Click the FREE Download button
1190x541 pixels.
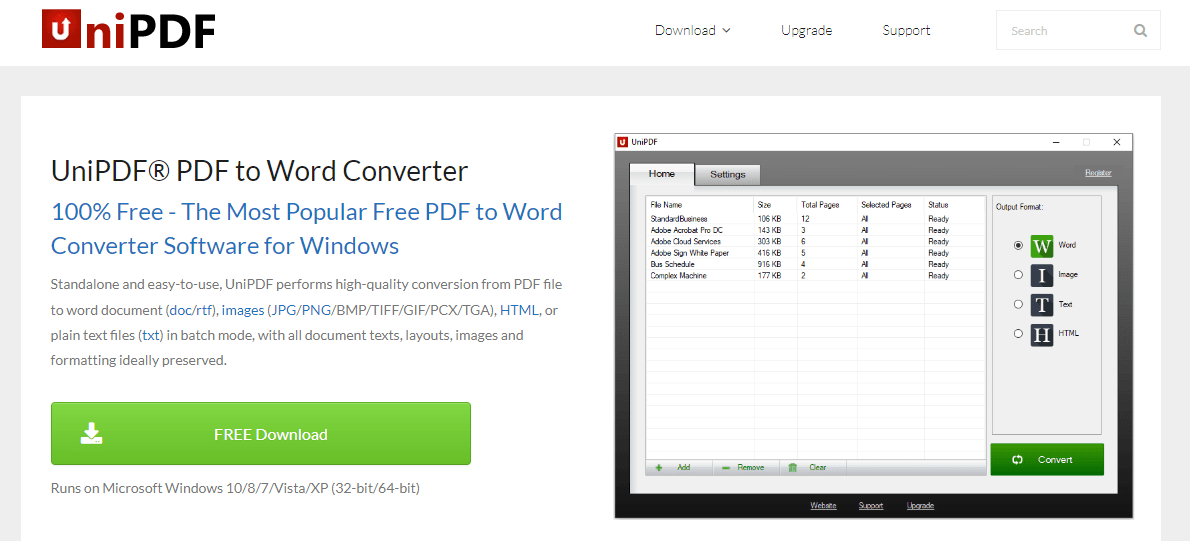coord(260,433)
